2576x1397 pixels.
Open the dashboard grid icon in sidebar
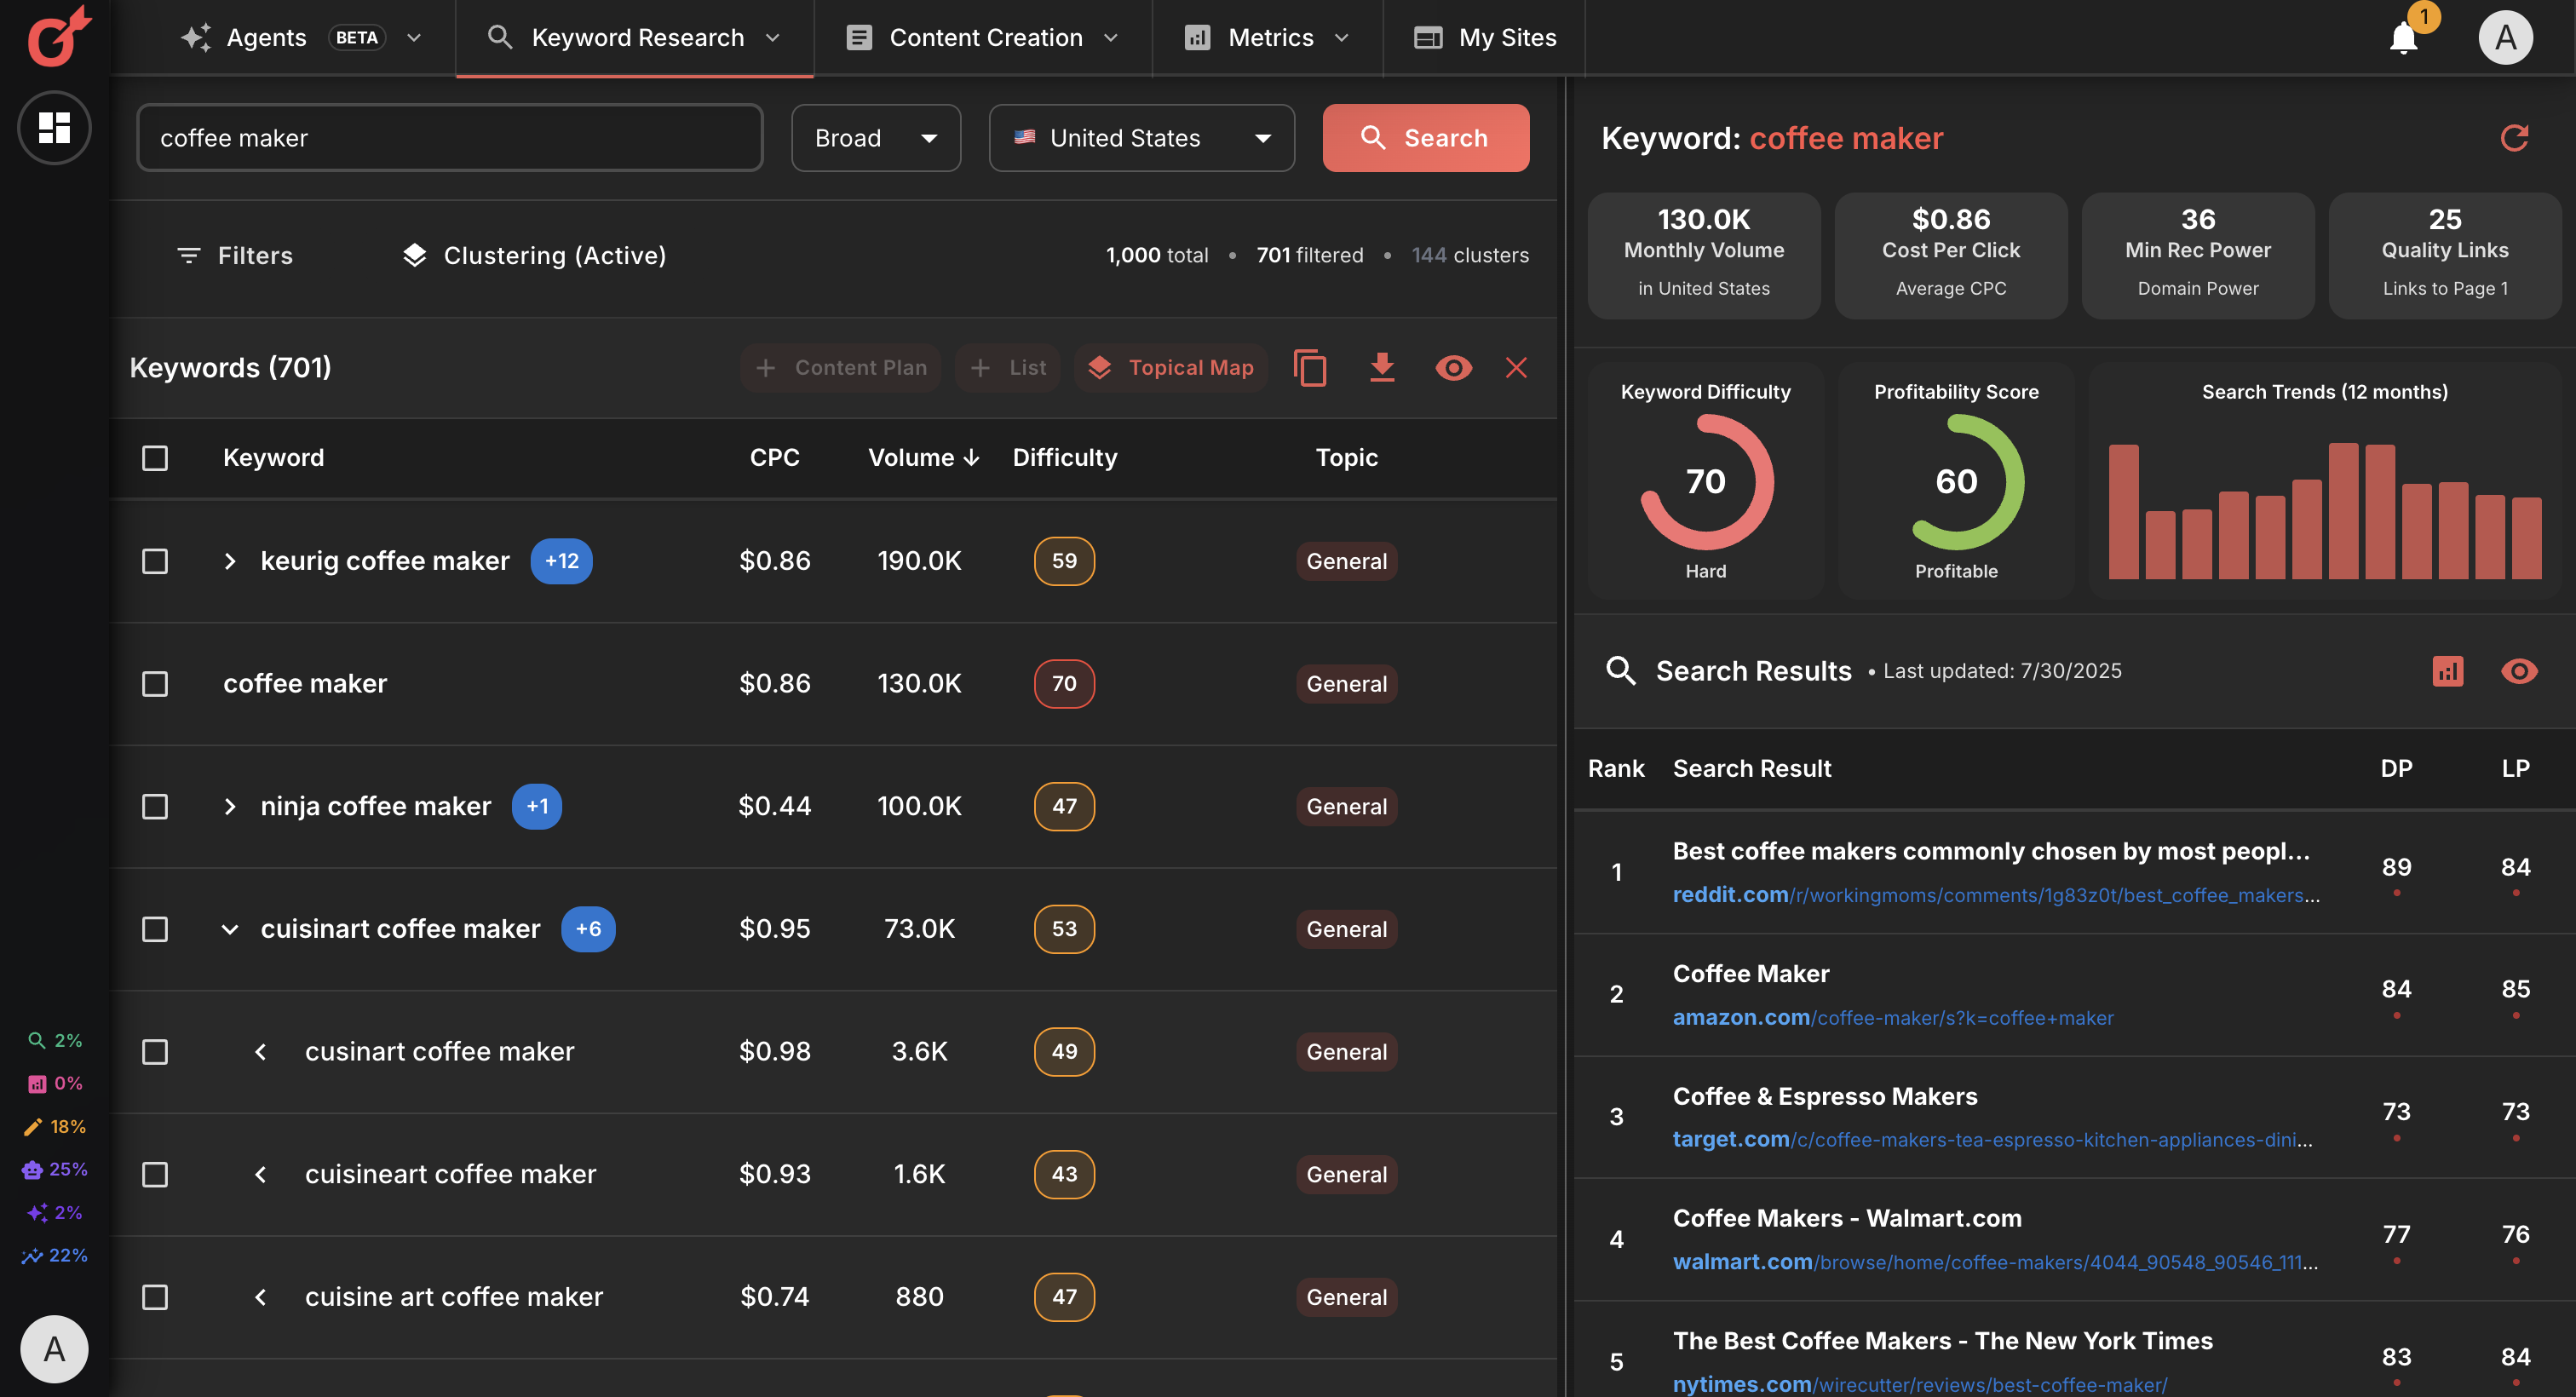54,127
